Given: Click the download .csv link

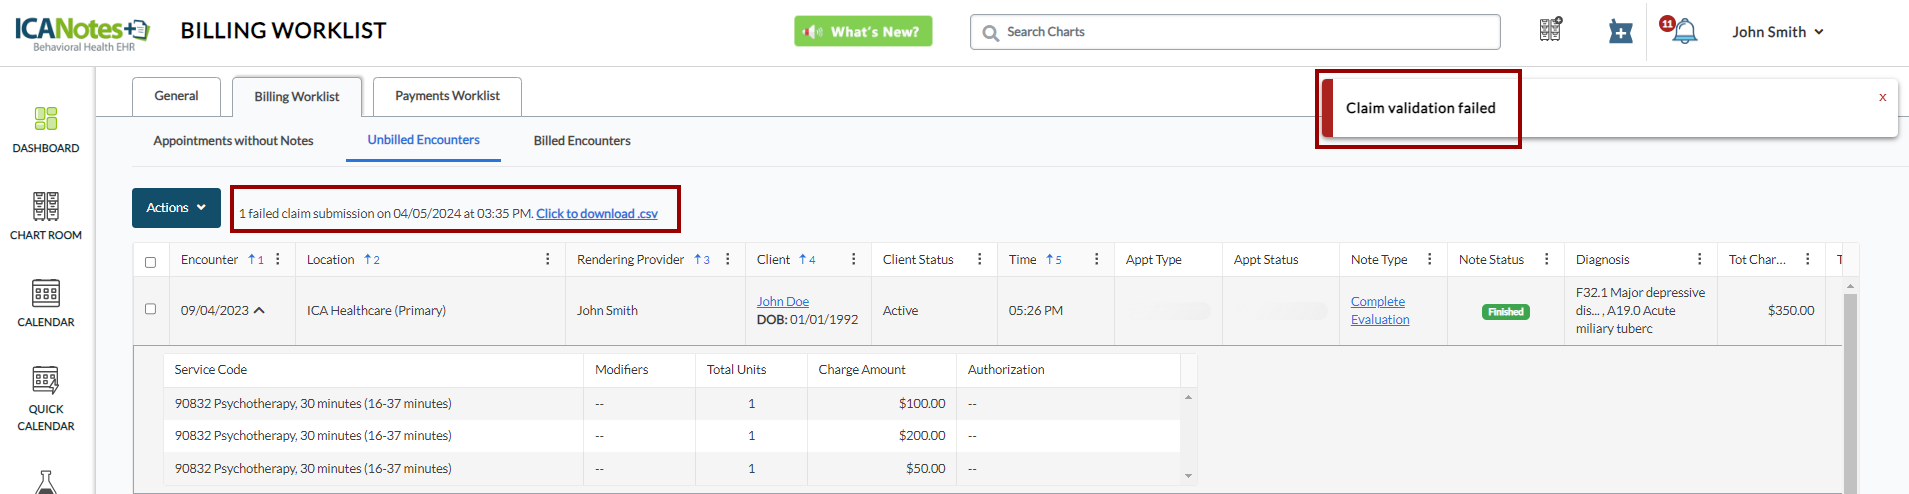Looking at the screenshot, I should 597,214.
